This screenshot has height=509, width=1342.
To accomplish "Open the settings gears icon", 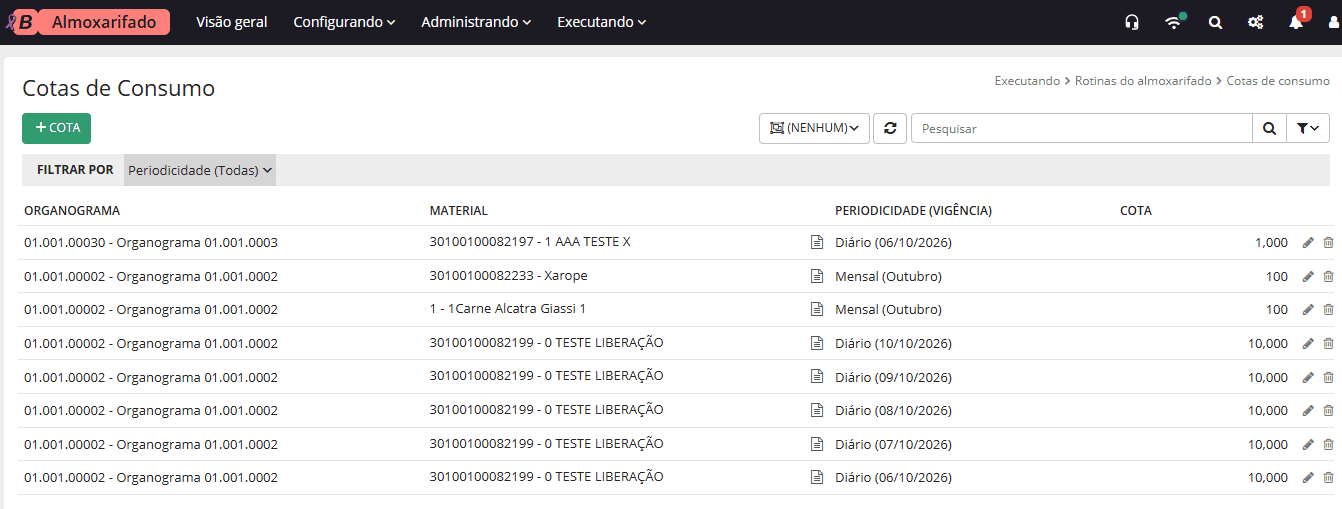I will click(1256, 22).
